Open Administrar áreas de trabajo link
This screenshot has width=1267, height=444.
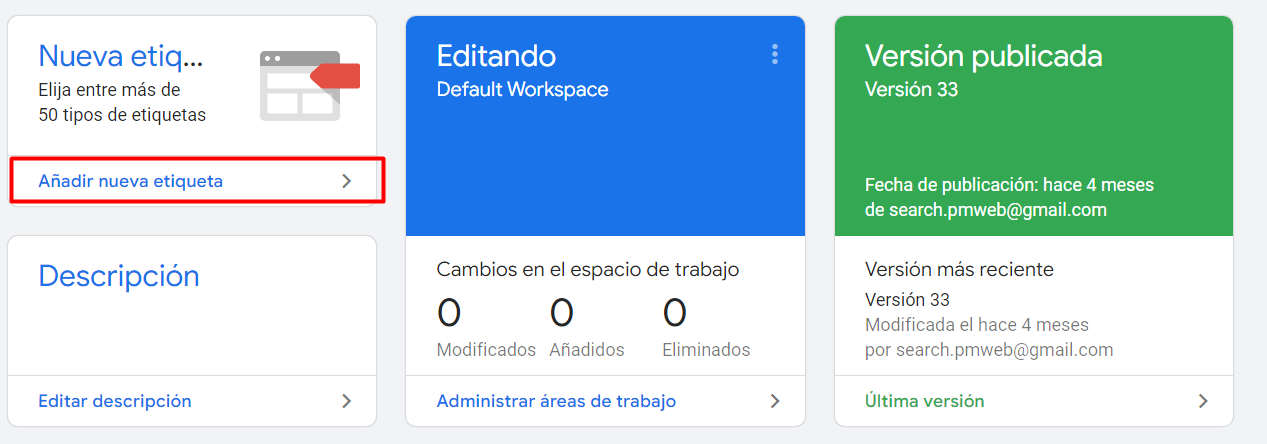pos(556,401)
